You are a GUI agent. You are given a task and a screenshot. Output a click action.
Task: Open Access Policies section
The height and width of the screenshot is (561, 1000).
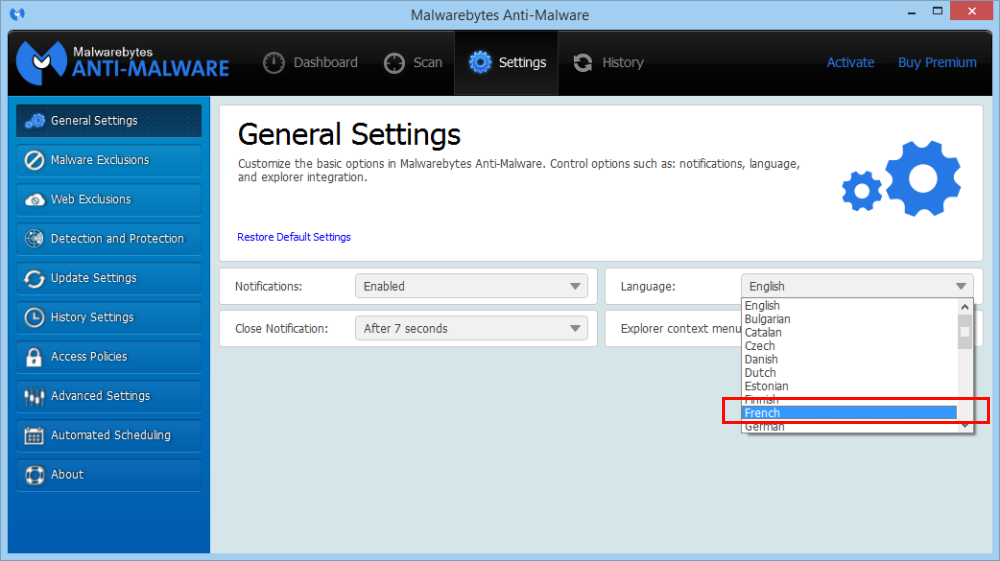pyautogui.click(x=109, y=357)
